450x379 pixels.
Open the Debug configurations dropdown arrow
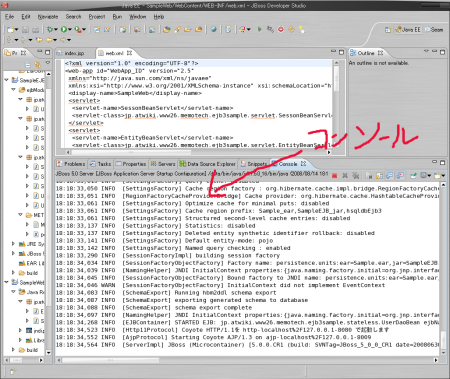pyautogui.click(x=56, y=30)
